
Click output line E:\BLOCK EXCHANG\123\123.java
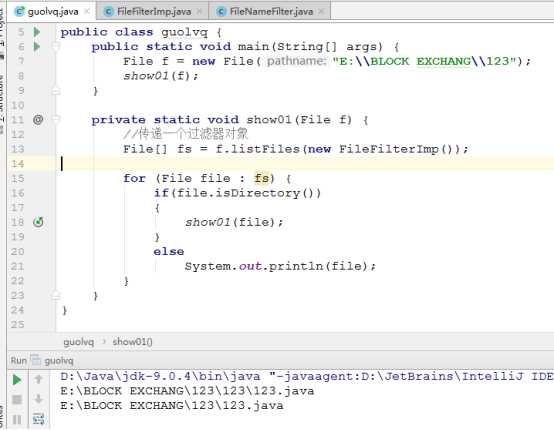(x=172, y=406)
